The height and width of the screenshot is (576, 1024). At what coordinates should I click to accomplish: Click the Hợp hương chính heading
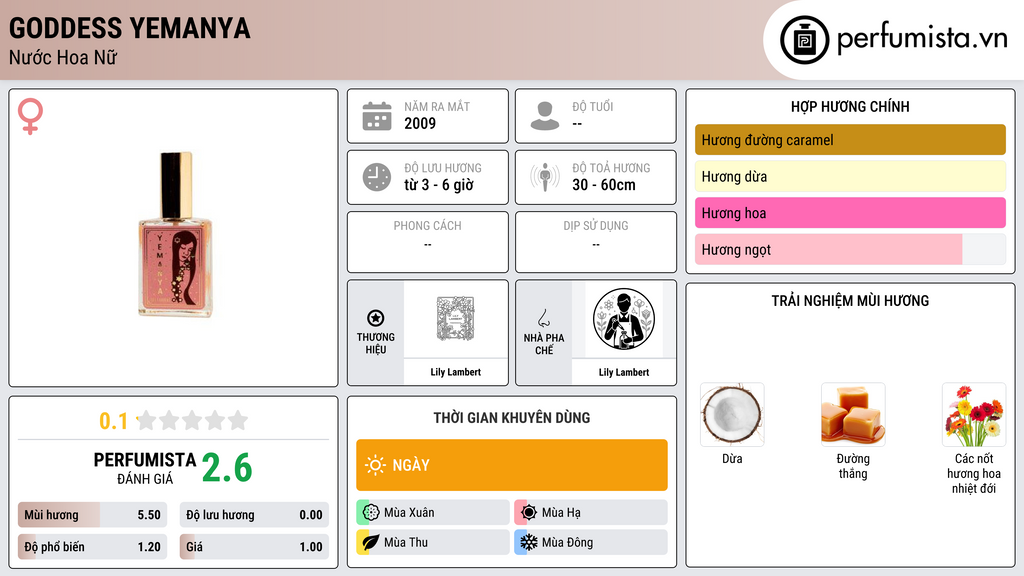(x=850, y=106)
